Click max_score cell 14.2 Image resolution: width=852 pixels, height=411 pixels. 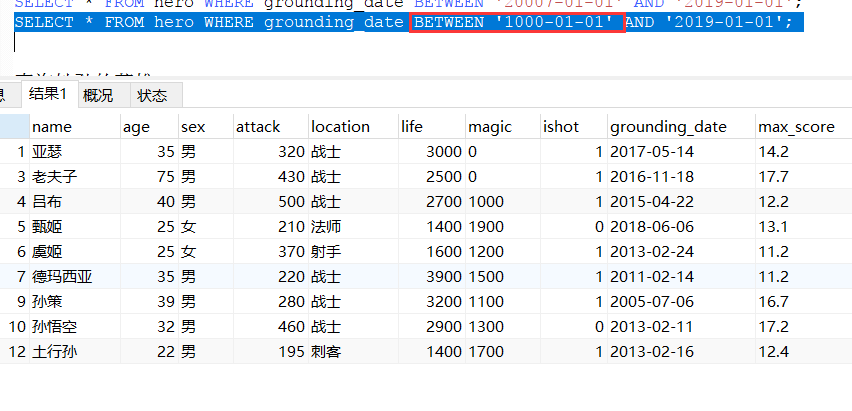[804, 152]
